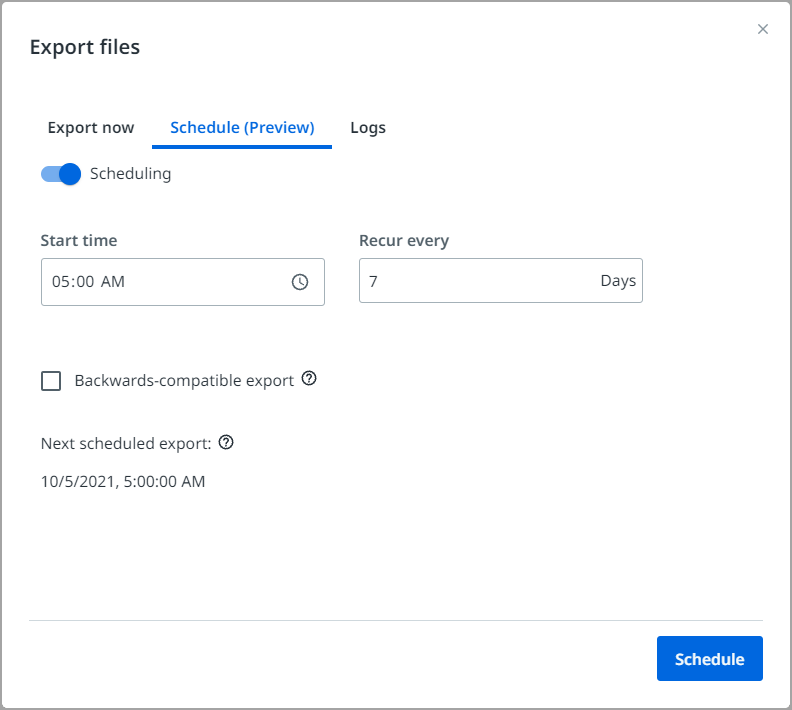Click the Days unit in recurrence field
Image resolution: width=792 pixels, height=710 pixels.
(618, 281)
